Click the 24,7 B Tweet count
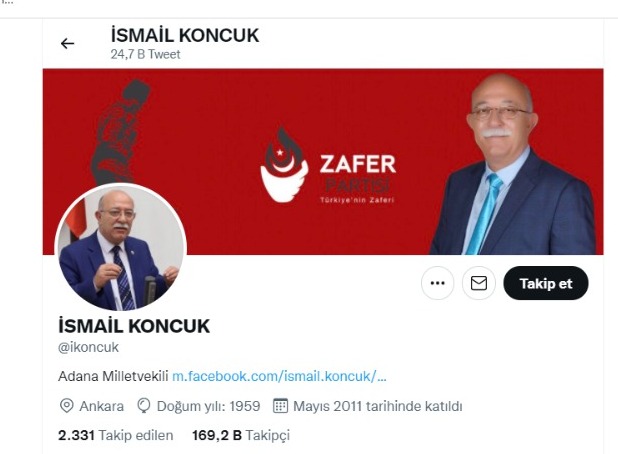The width and height of the screenshot is (618, 454). (145, 54)
